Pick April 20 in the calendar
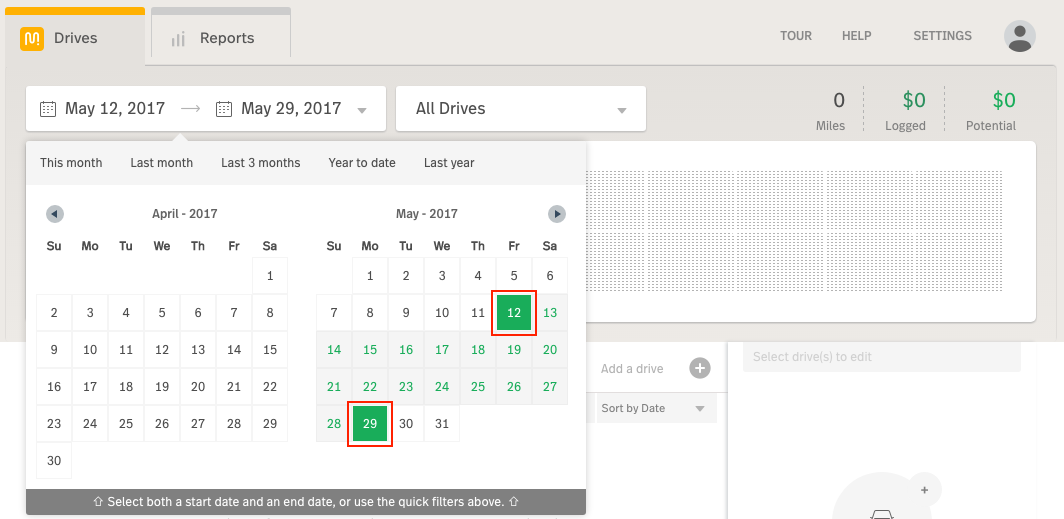The image size is (1064, 519). click(x=198, y=387)
